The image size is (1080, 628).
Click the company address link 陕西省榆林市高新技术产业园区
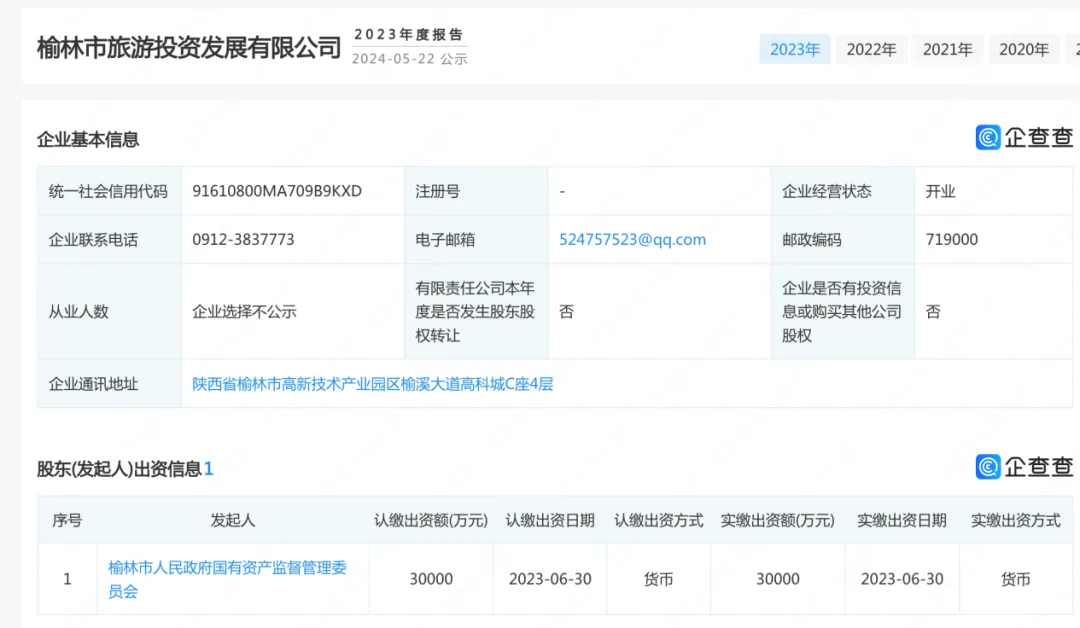tap(372, 384)
